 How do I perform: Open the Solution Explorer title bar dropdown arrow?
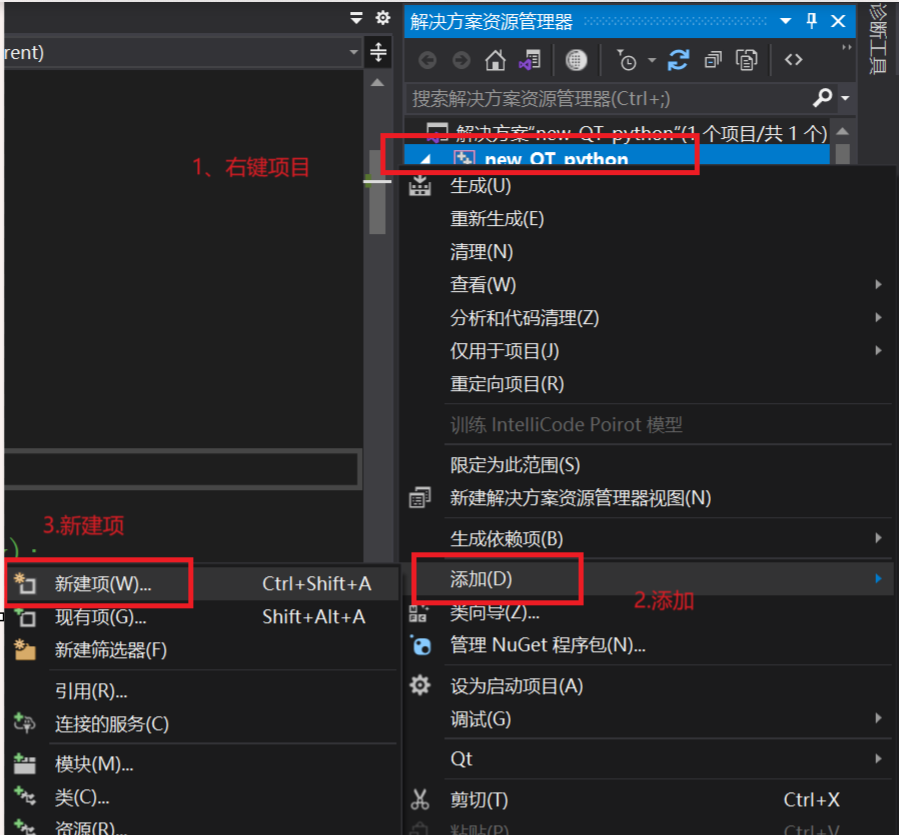786,21
